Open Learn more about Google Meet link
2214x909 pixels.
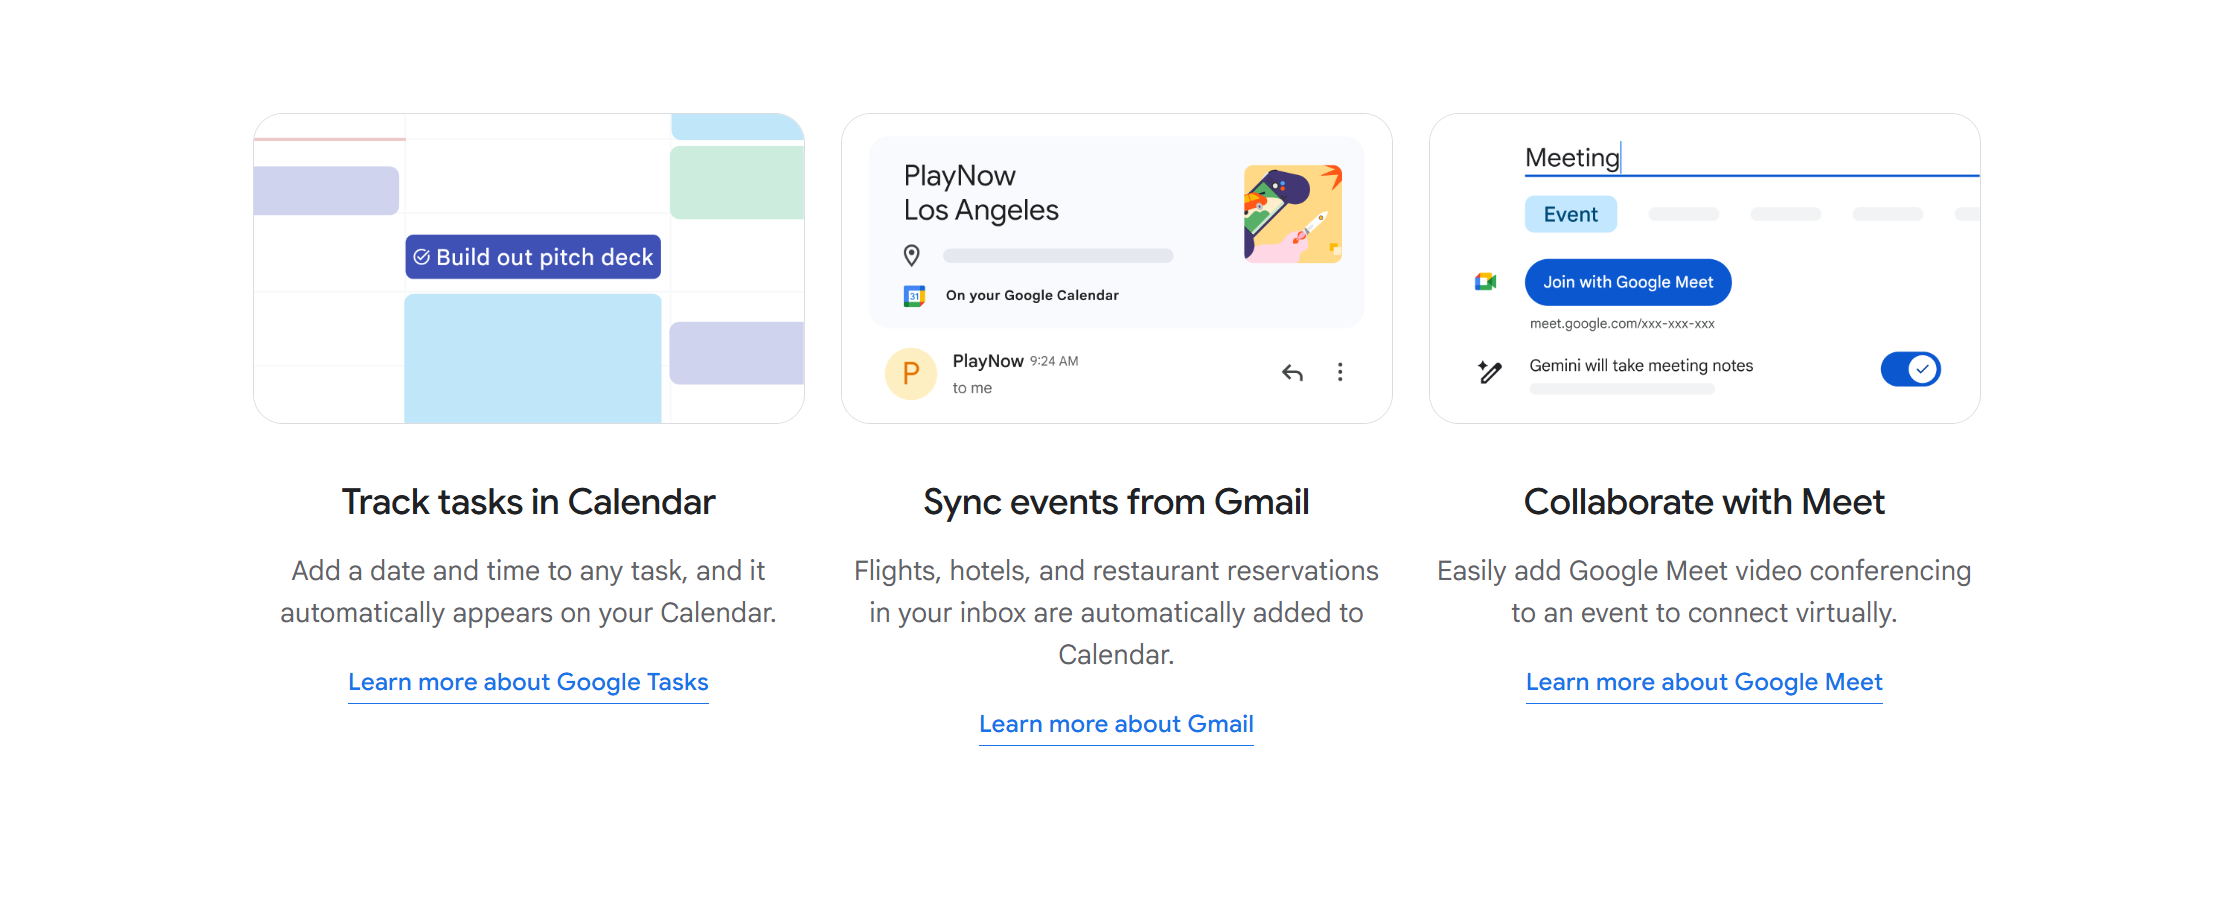click(x=1704, y=682)
